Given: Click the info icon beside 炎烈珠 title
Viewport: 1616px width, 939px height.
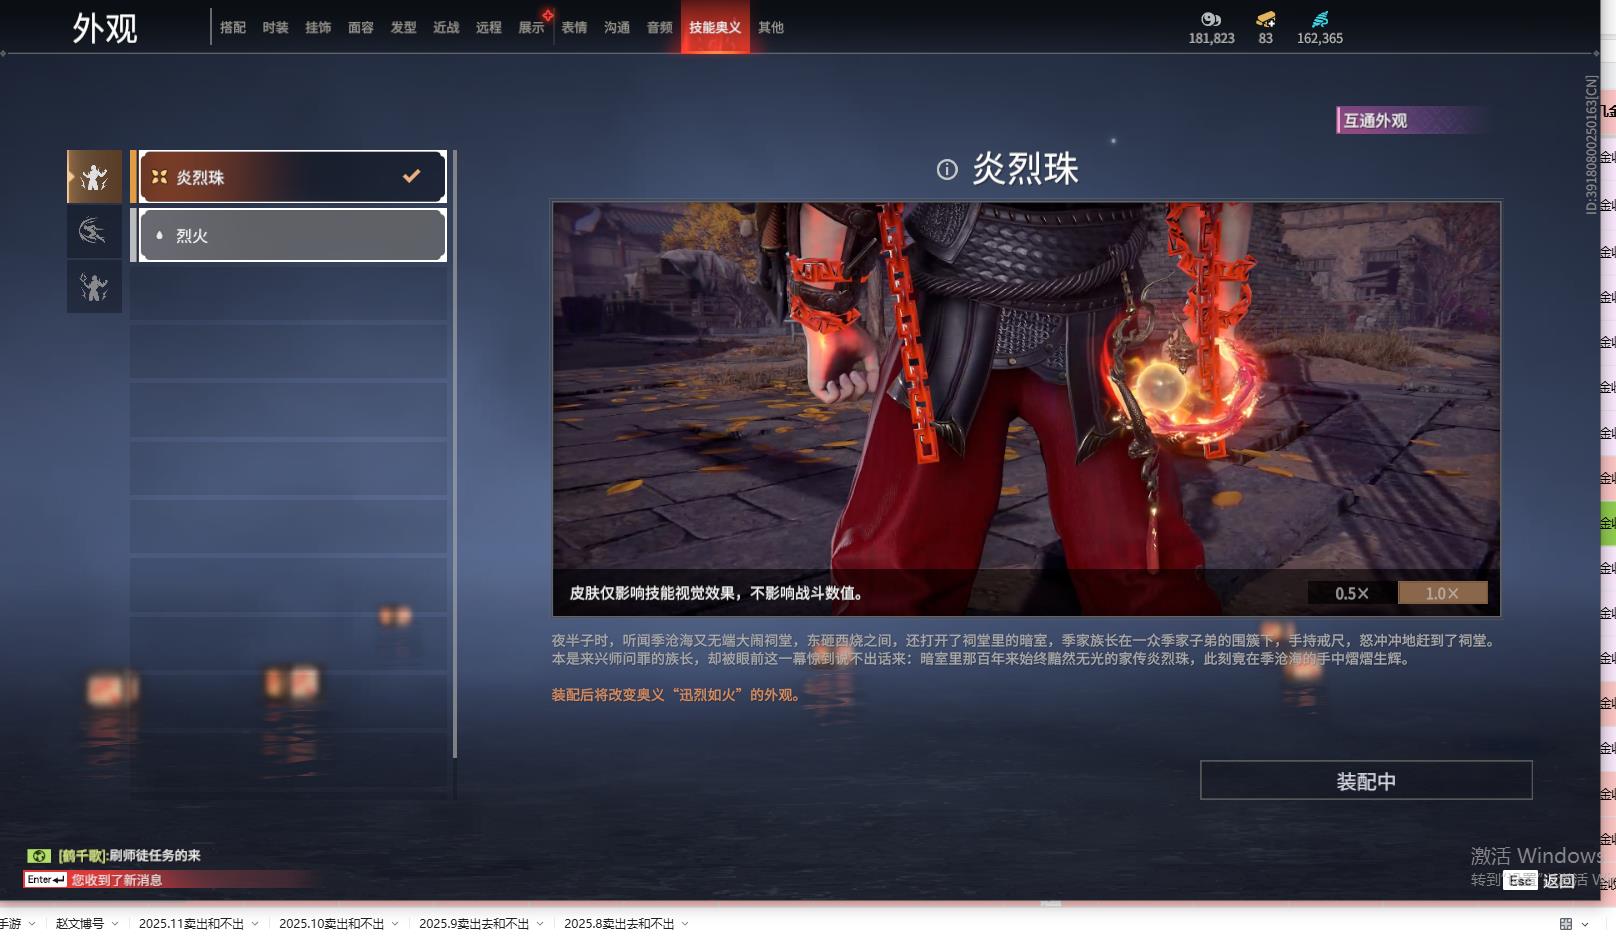Looking at the screenshot, I should [947, 170].
